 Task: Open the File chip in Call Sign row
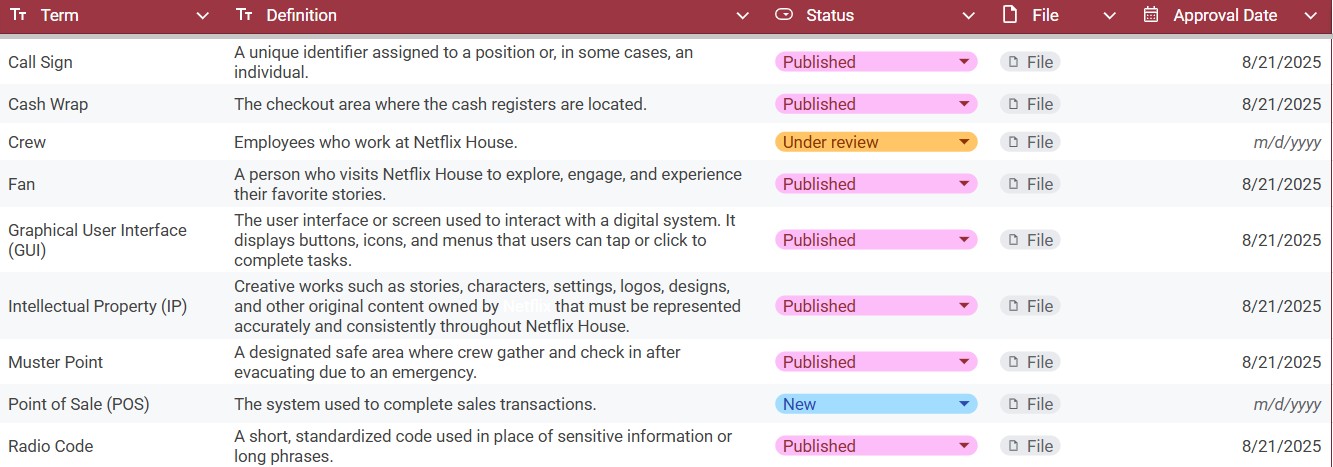tap(1030, 62)
